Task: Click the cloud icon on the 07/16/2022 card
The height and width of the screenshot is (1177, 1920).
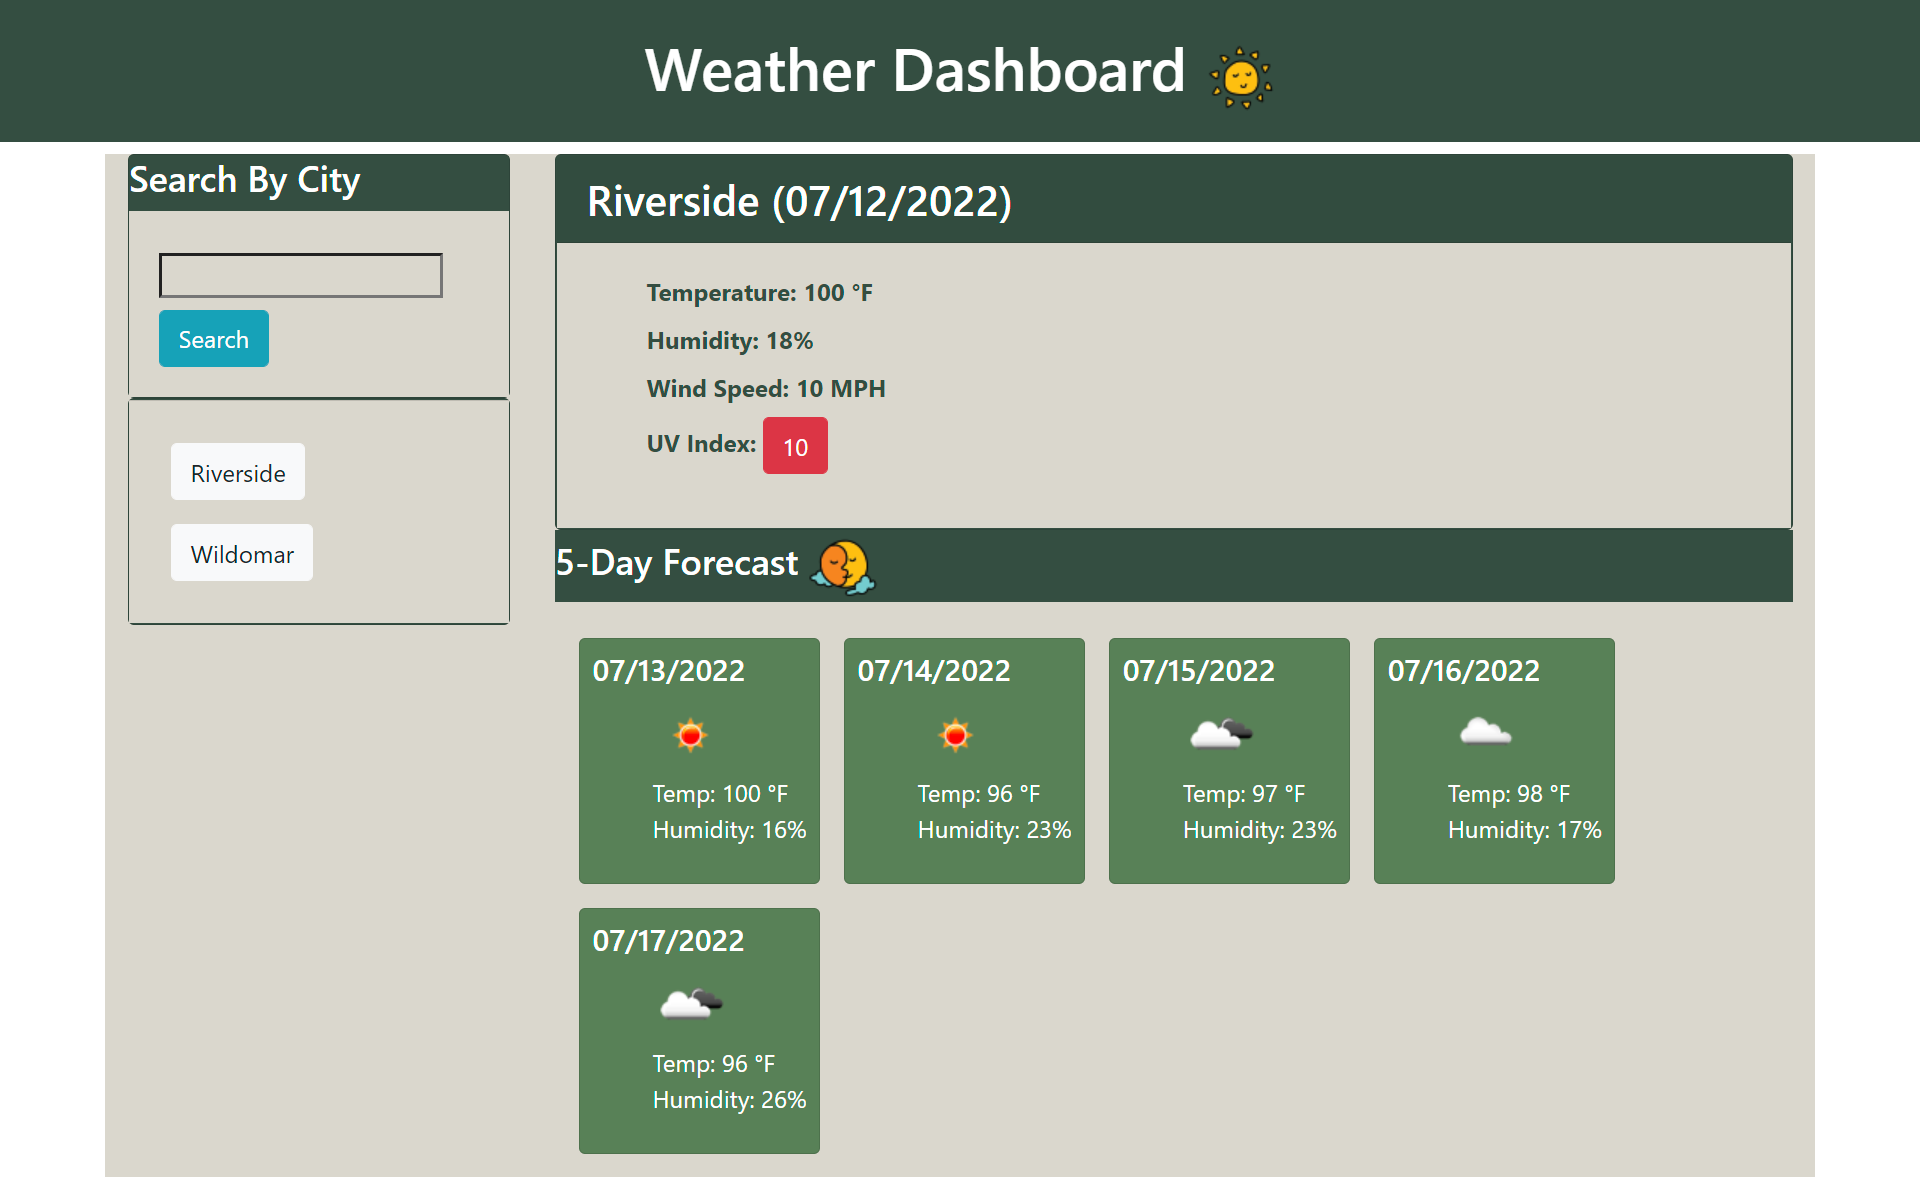Action: tap(1486, 735)
